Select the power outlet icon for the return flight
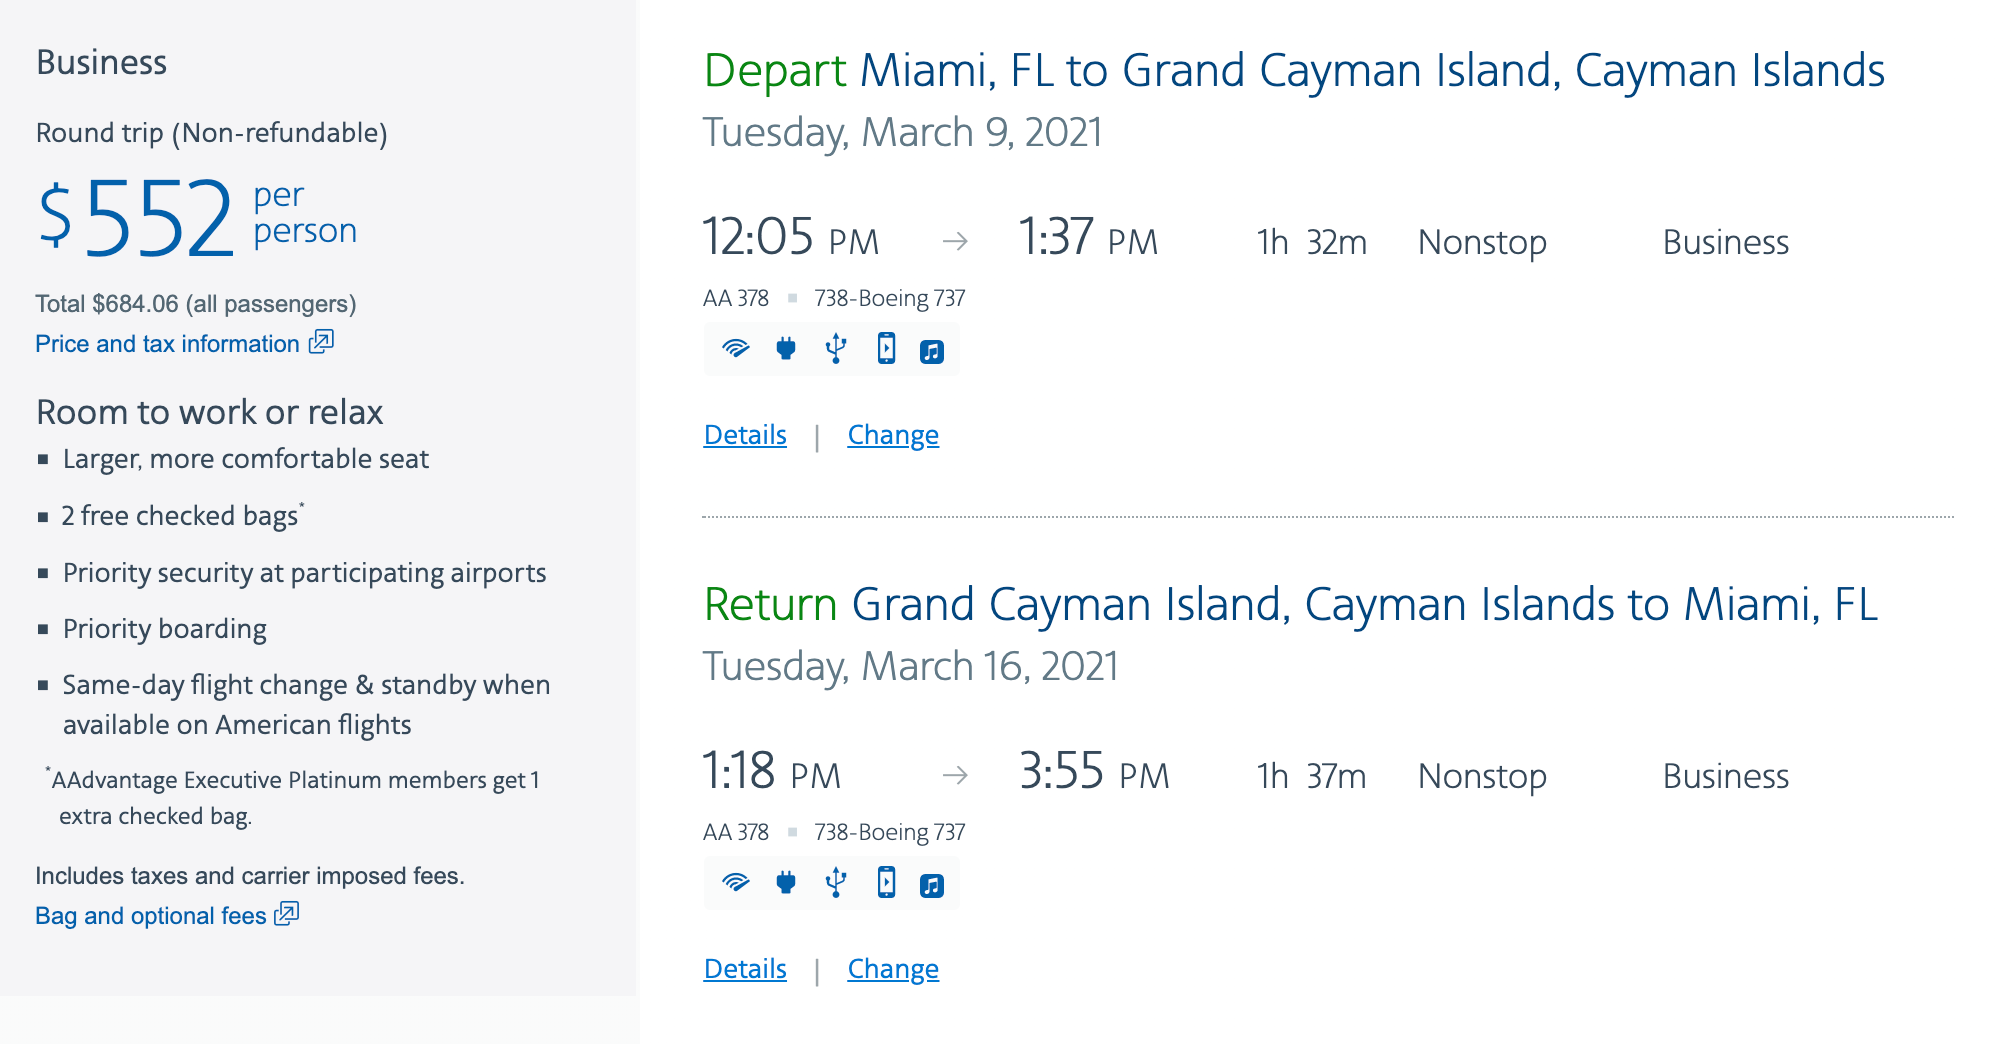The width and height of the screenshot is (2012, 1044). 786,883
